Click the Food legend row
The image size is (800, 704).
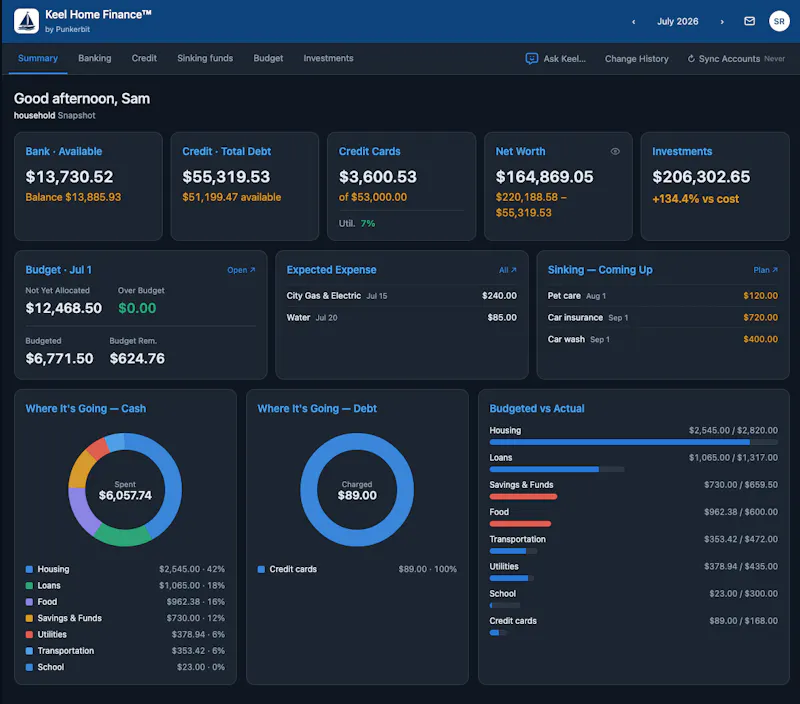(125, 601)
